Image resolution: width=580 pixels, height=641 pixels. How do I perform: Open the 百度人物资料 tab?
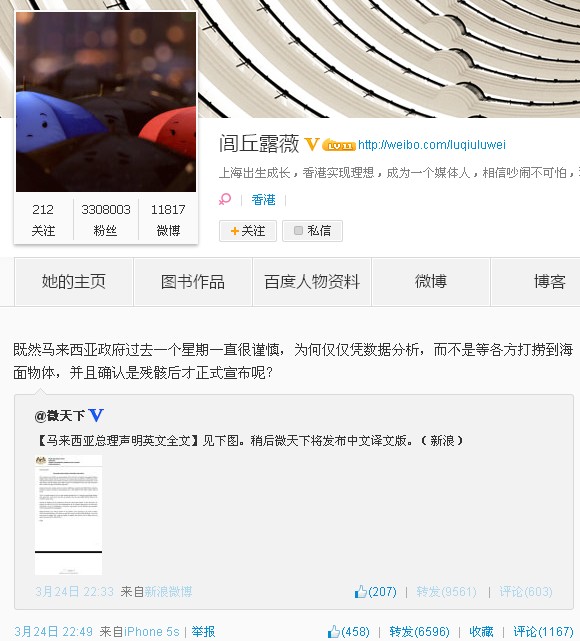pyautogui.click(x=312, y=282)
